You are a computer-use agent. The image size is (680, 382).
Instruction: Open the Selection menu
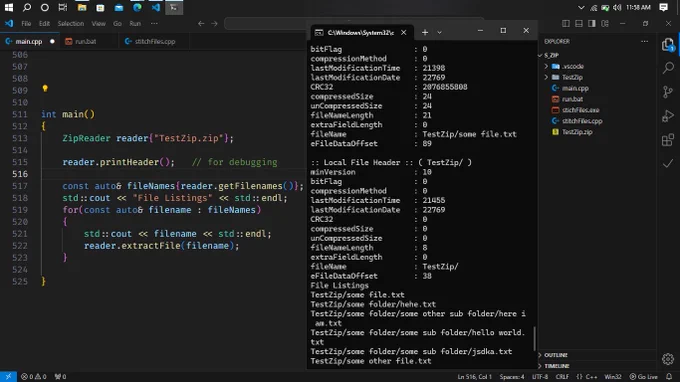pos(71,23)
